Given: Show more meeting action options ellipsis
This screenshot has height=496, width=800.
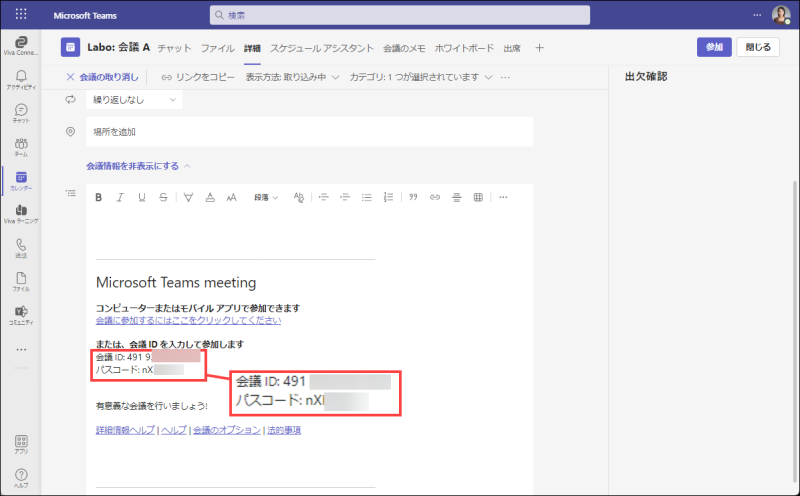Looking at the screenshot, I should [x=505, y=77].
